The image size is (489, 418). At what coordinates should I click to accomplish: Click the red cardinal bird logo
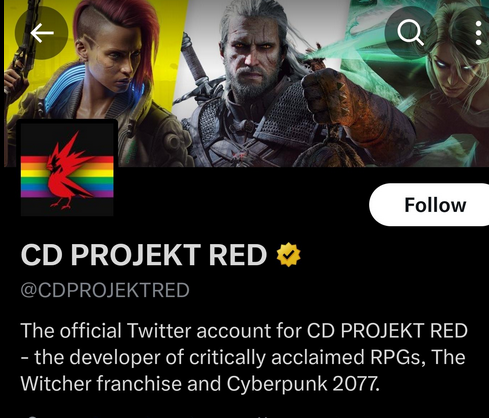point(70,171)
